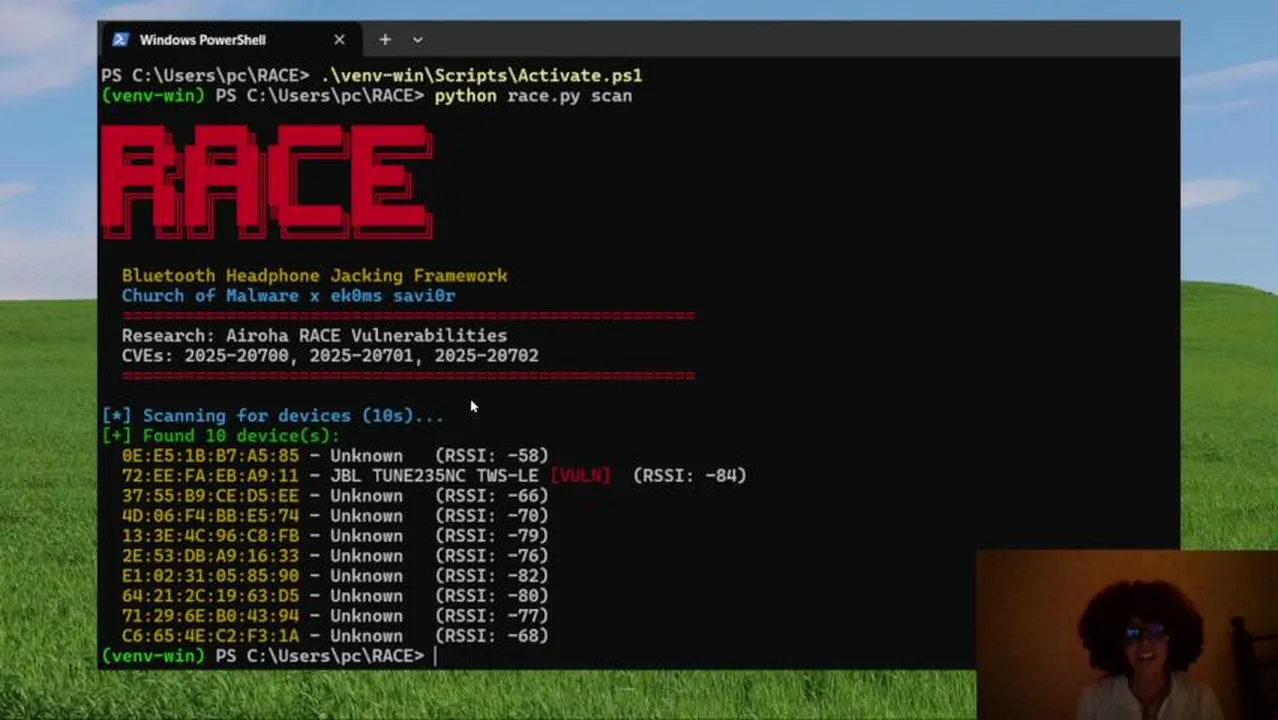Click device row 0E:E5:1B:B7:A5:85
This screenshot has width=1278, height=720.
[x=335, y=456]
